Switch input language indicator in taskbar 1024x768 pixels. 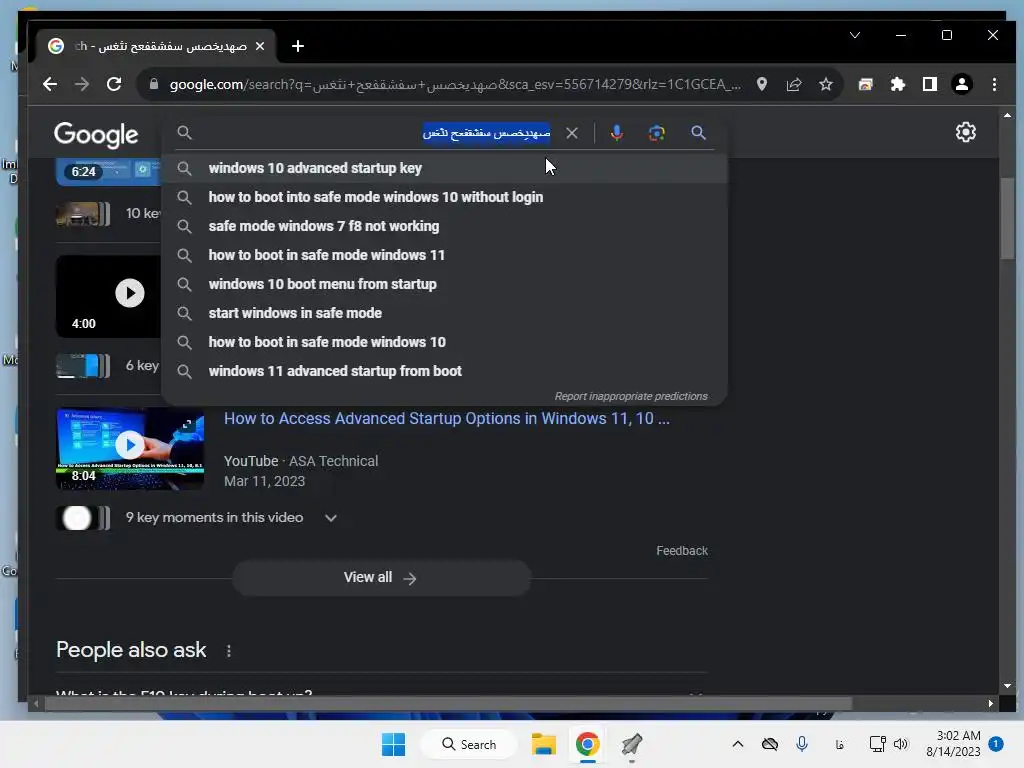pyautogui.click(x=840, y=744)
